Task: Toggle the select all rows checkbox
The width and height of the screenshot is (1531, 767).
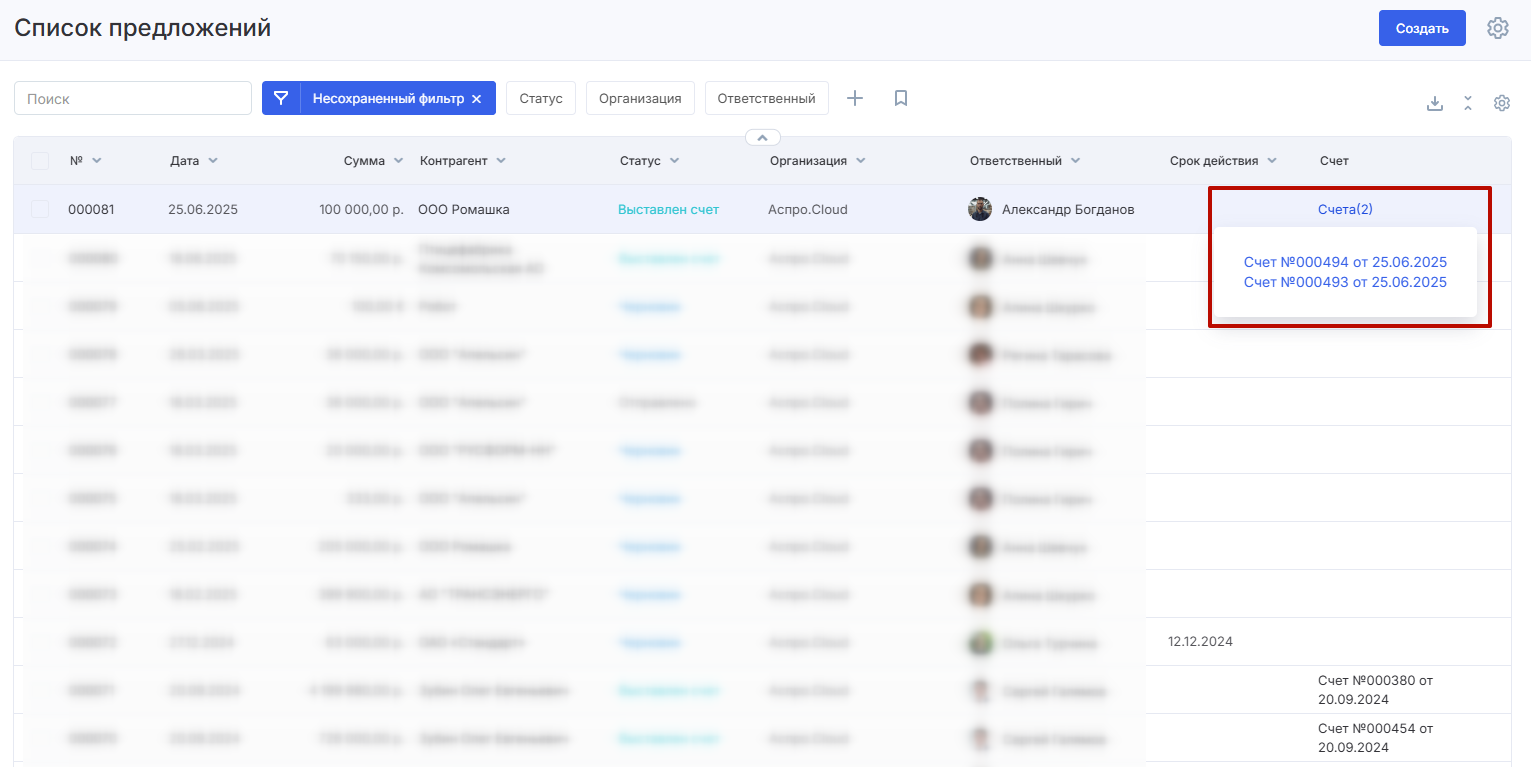Action: click(40, 161)
